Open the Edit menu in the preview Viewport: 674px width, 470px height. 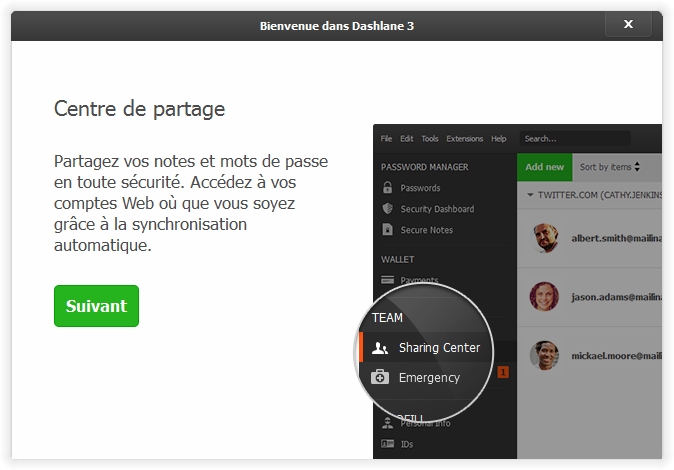pyautogui.click(x=407, y=138)
